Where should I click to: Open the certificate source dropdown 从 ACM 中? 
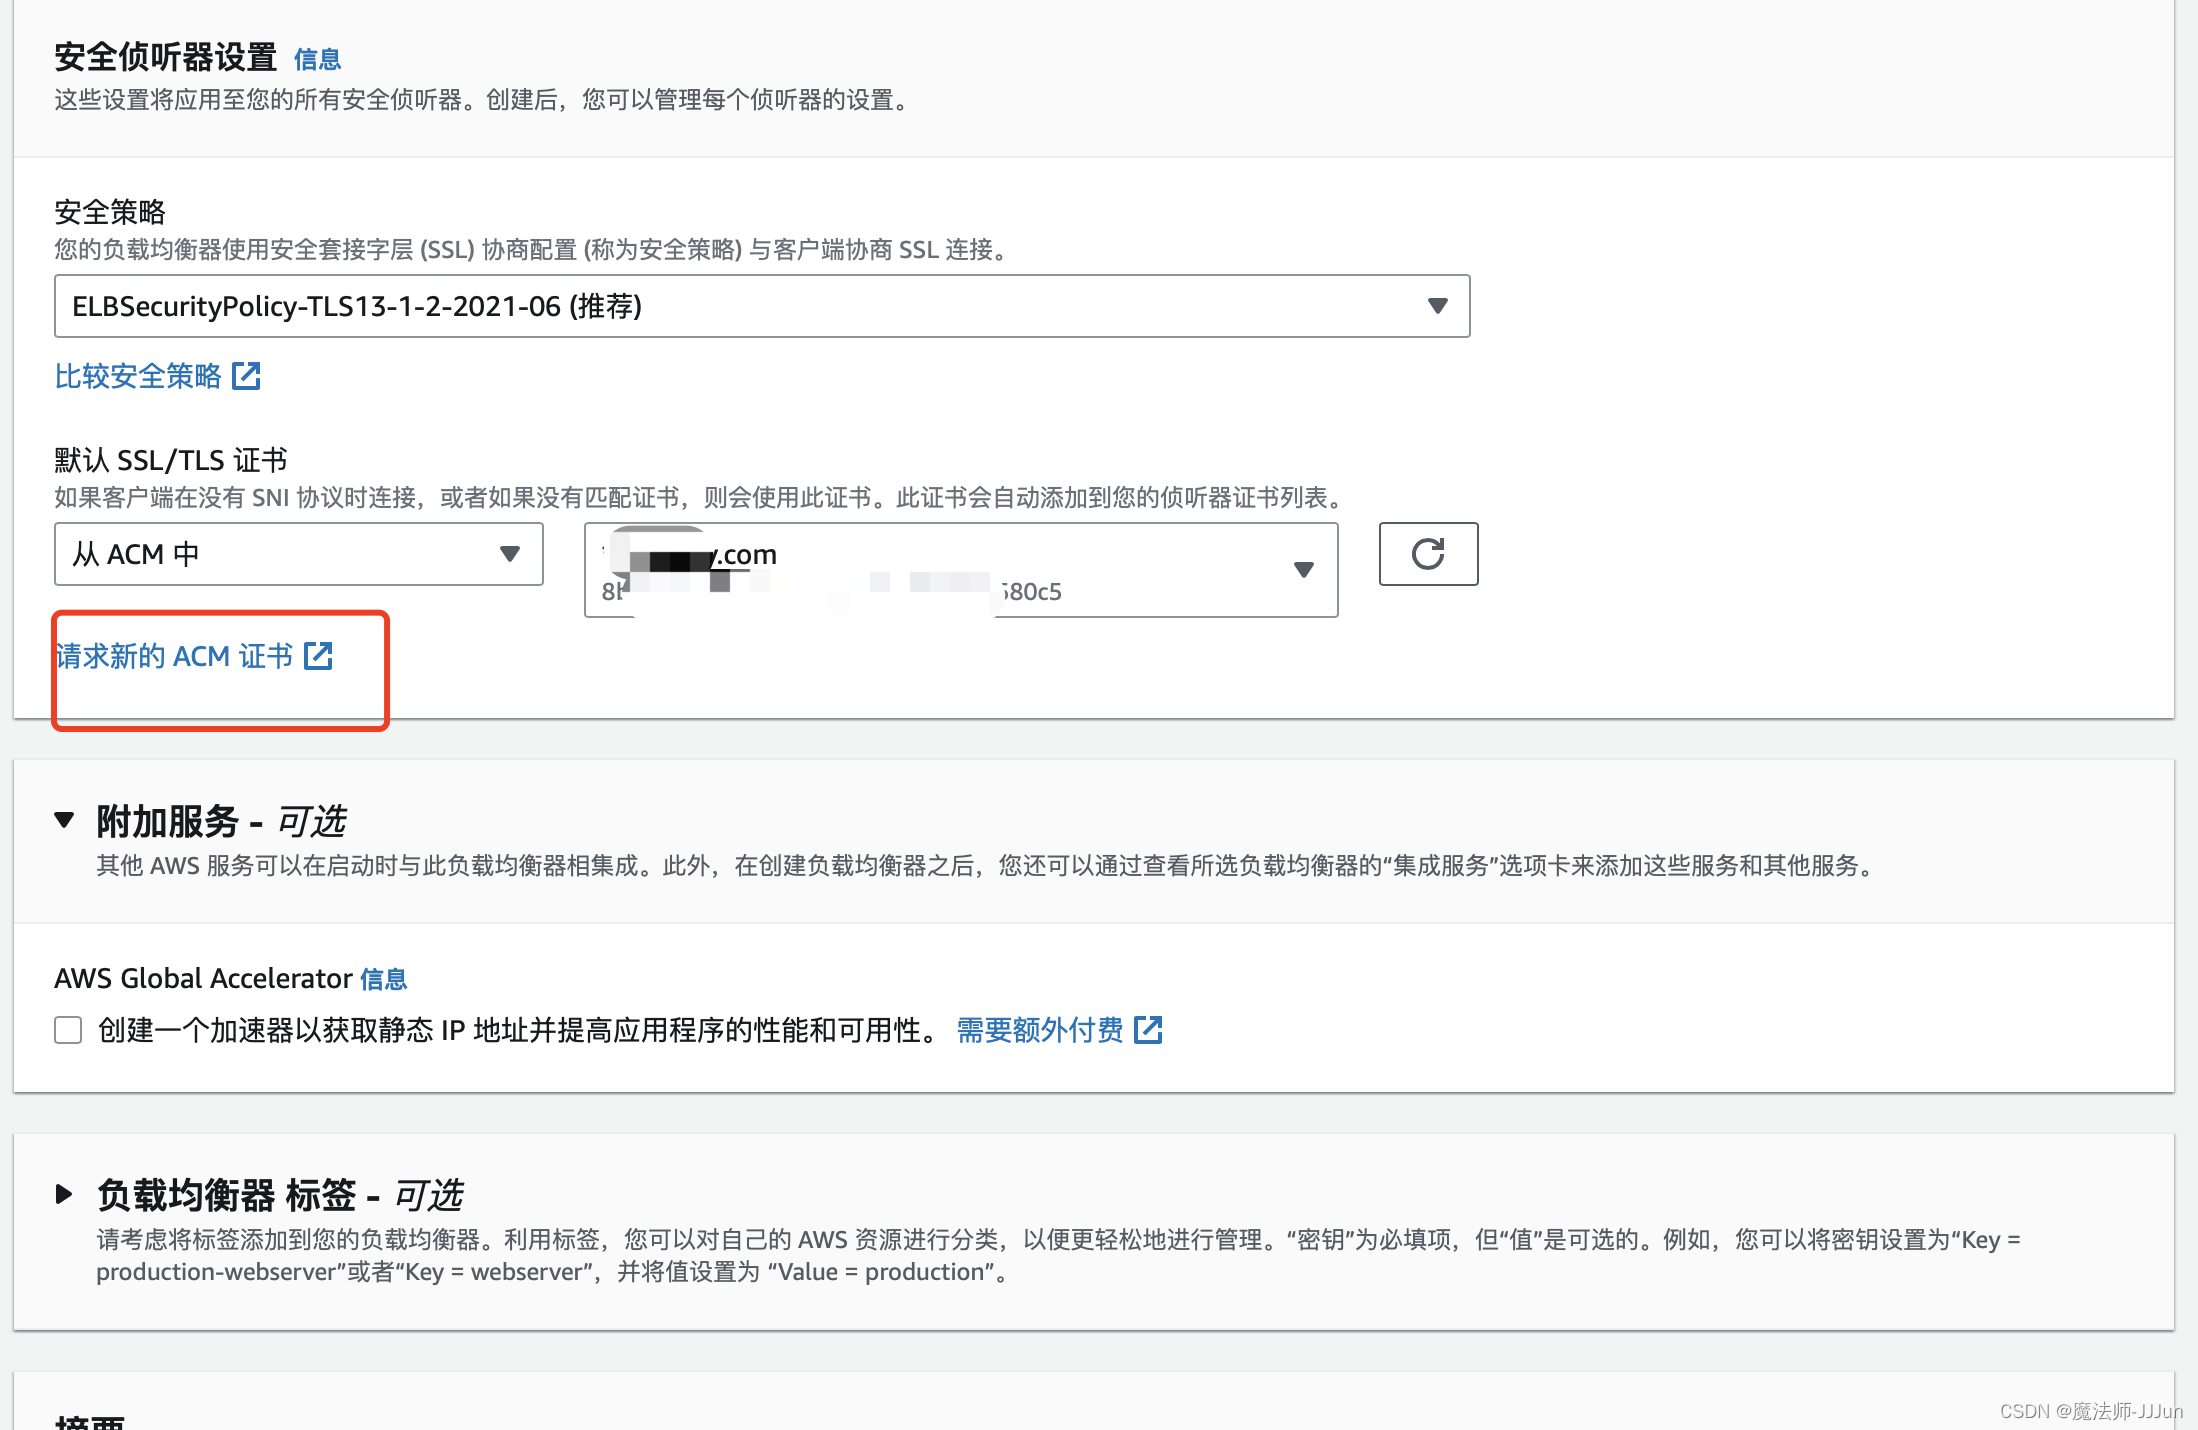pyautogui.click(x=299, y=554)
